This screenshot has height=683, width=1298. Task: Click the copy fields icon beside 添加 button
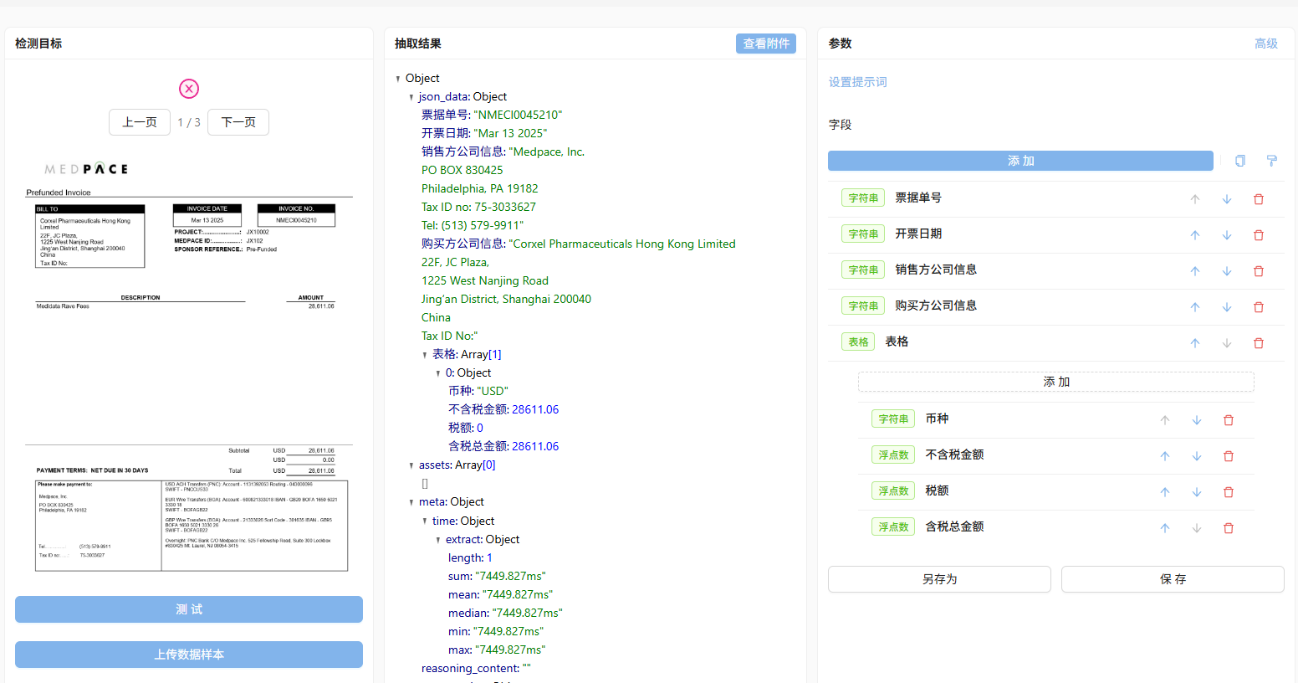point(1239,160)
